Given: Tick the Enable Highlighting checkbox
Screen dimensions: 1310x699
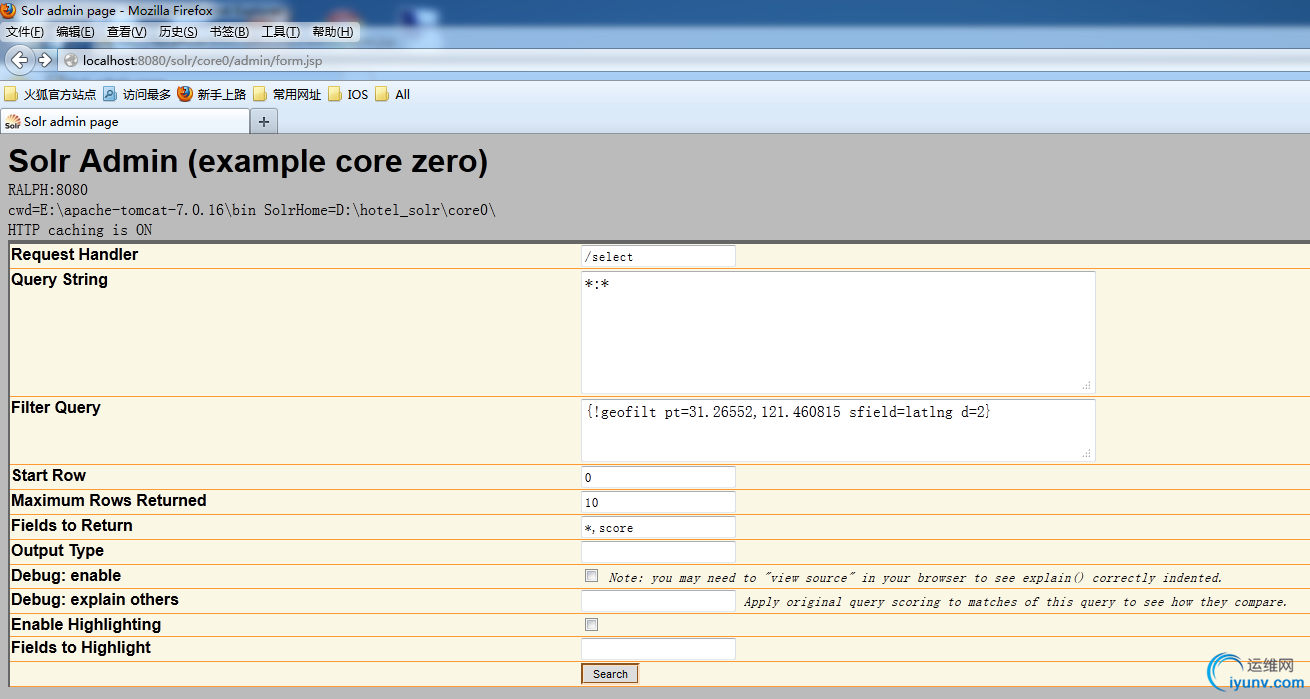Looking at the screenshot, I should 592,625.
